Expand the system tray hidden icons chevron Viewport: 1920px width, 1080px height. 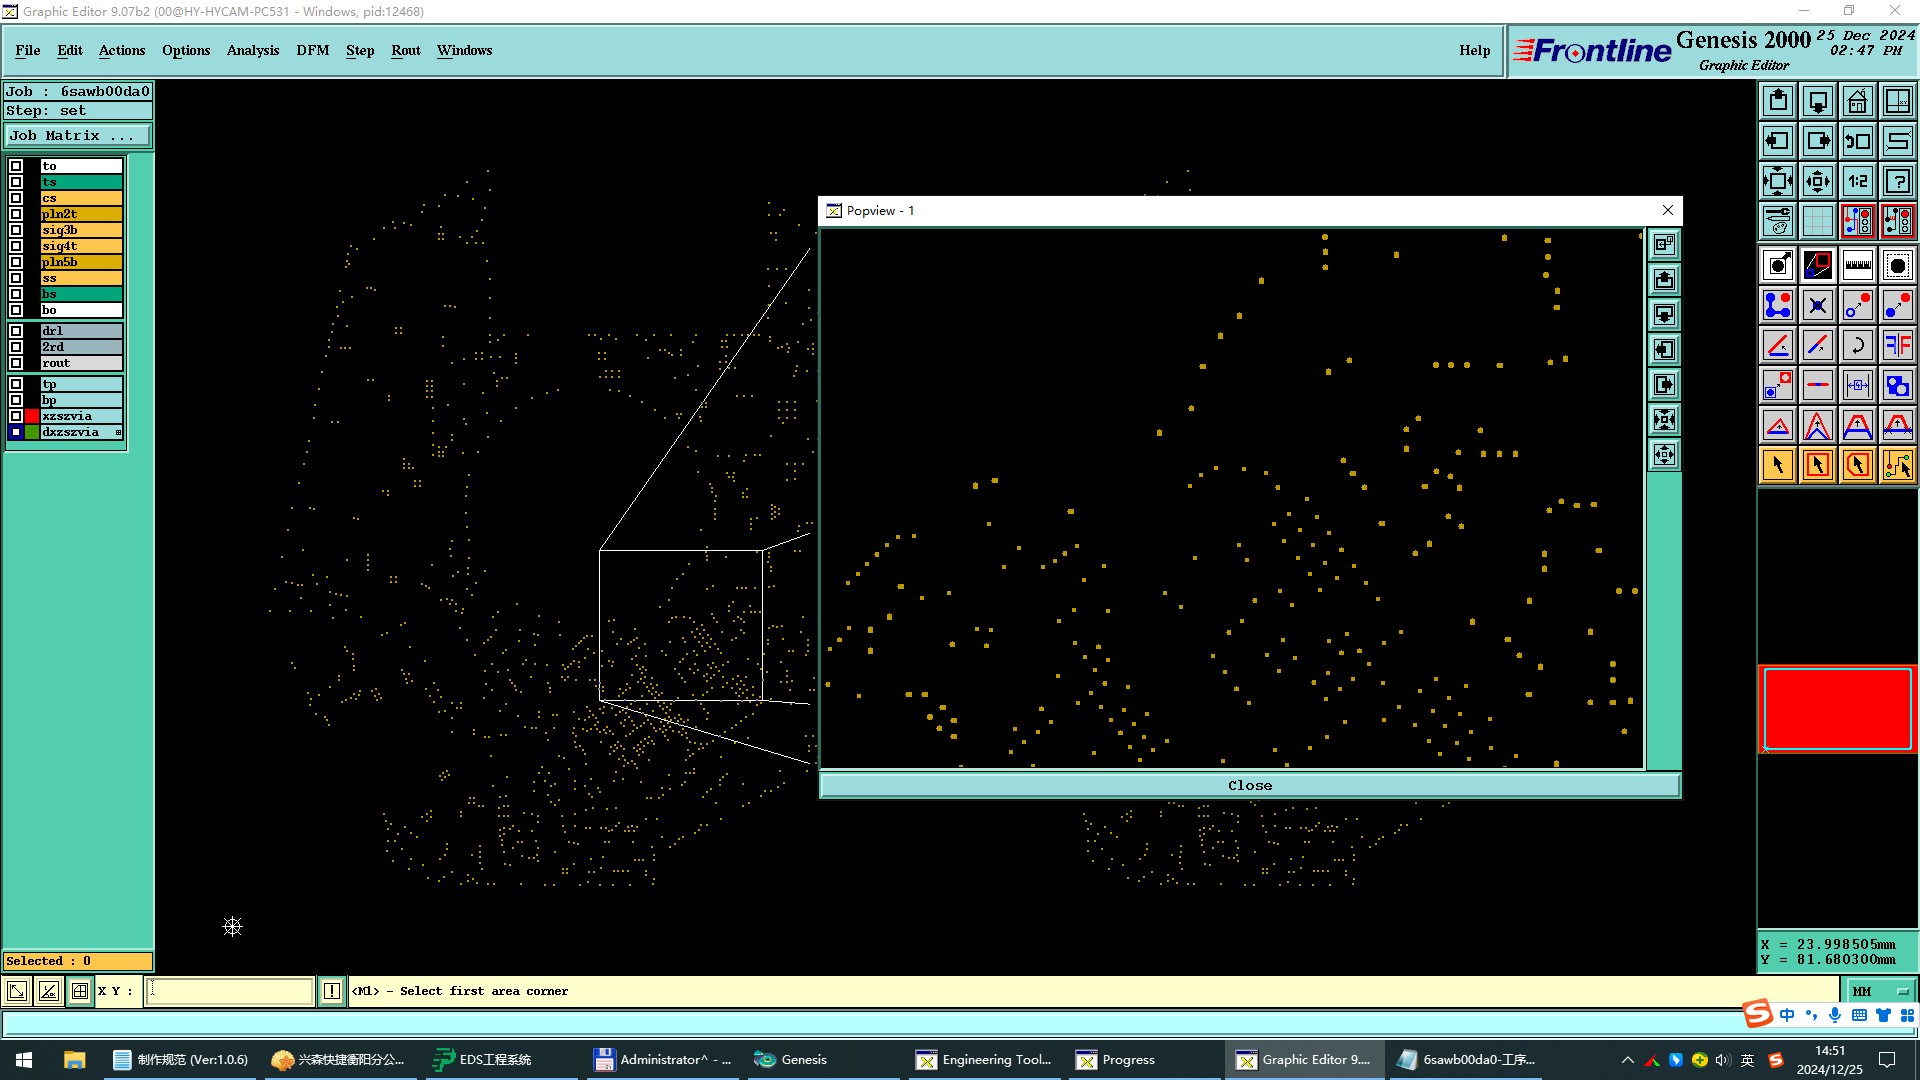click(x=1627, y=1060)
